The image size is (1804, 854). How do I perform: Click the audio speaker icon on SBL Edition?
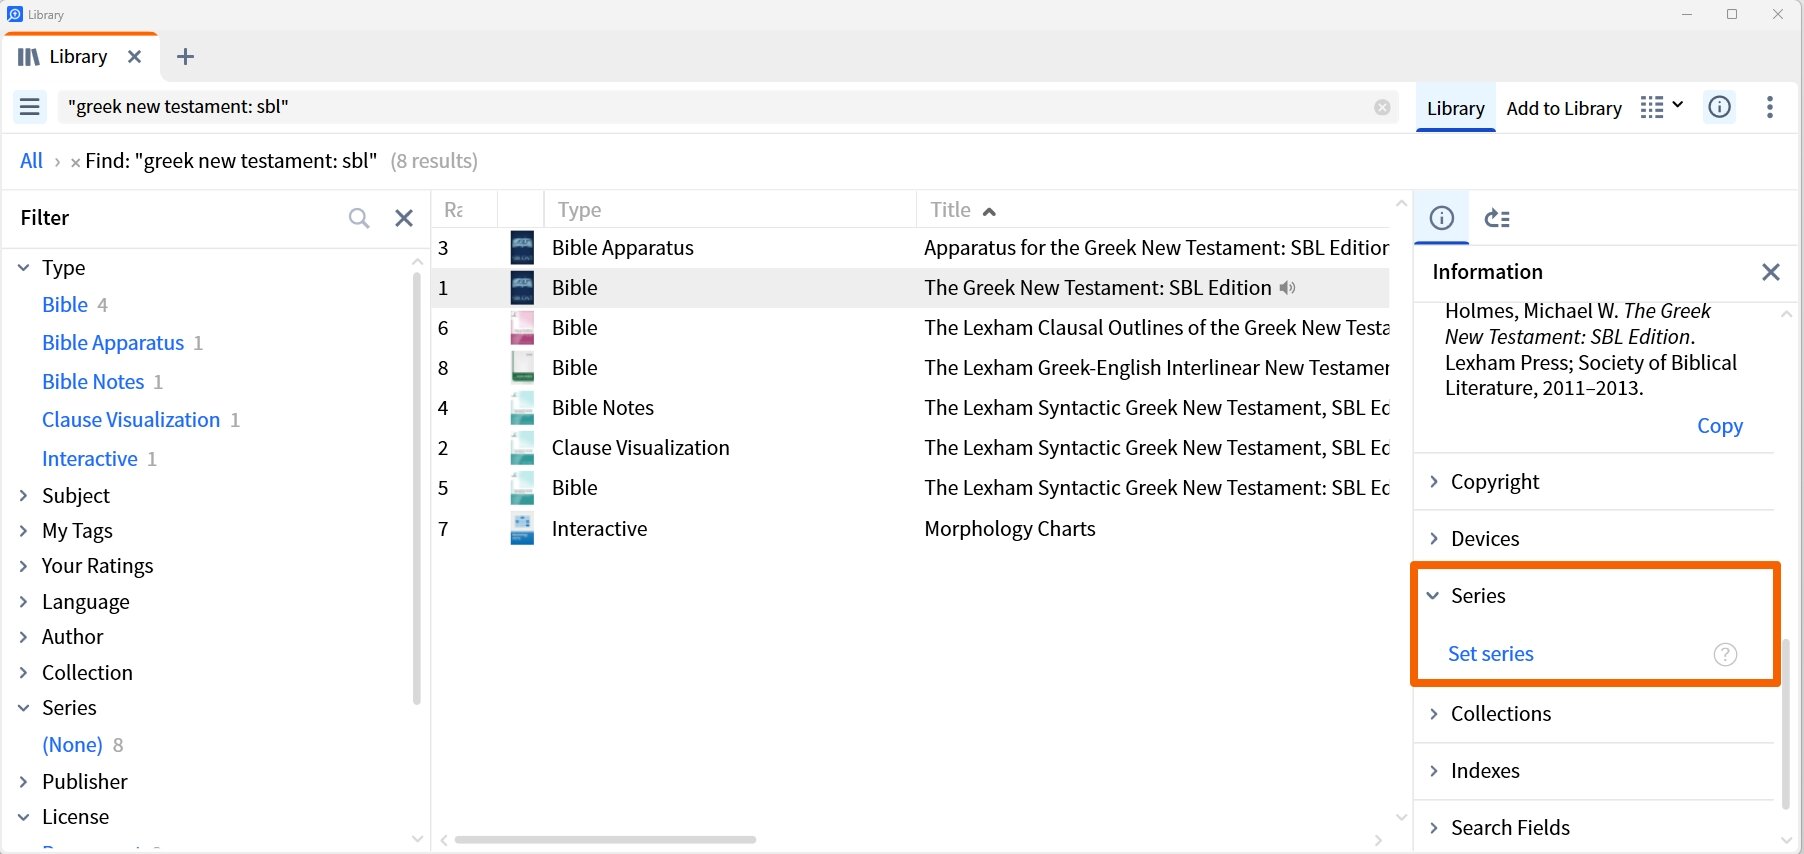[x=1288, y=288]
